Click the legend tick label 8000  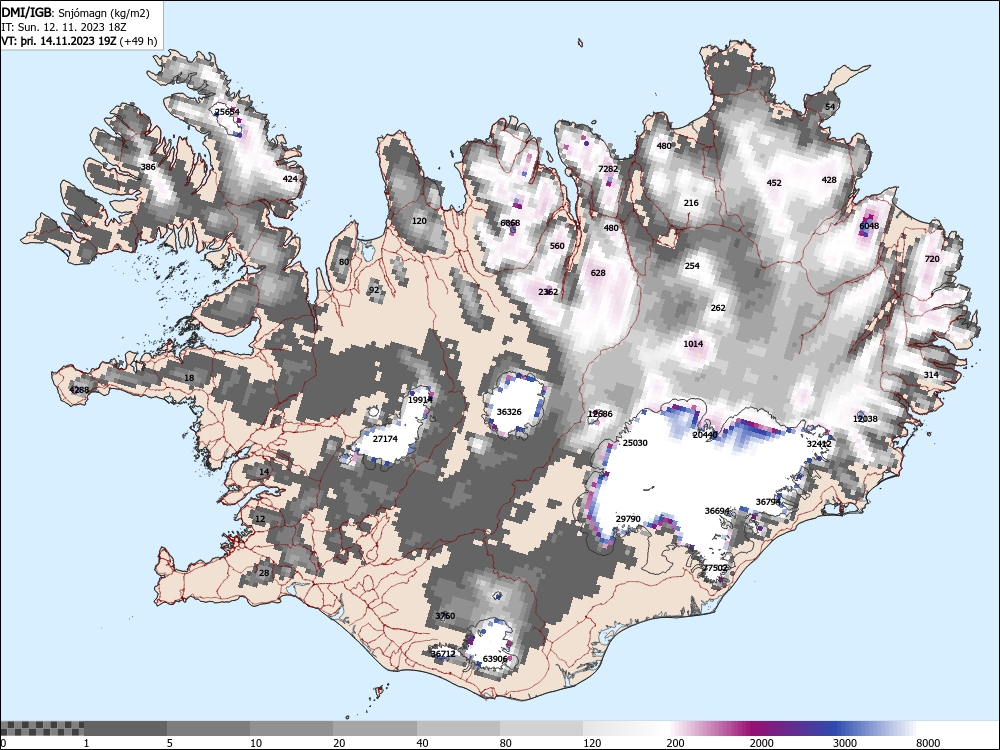pyautogui.click(x=929, y=743)
